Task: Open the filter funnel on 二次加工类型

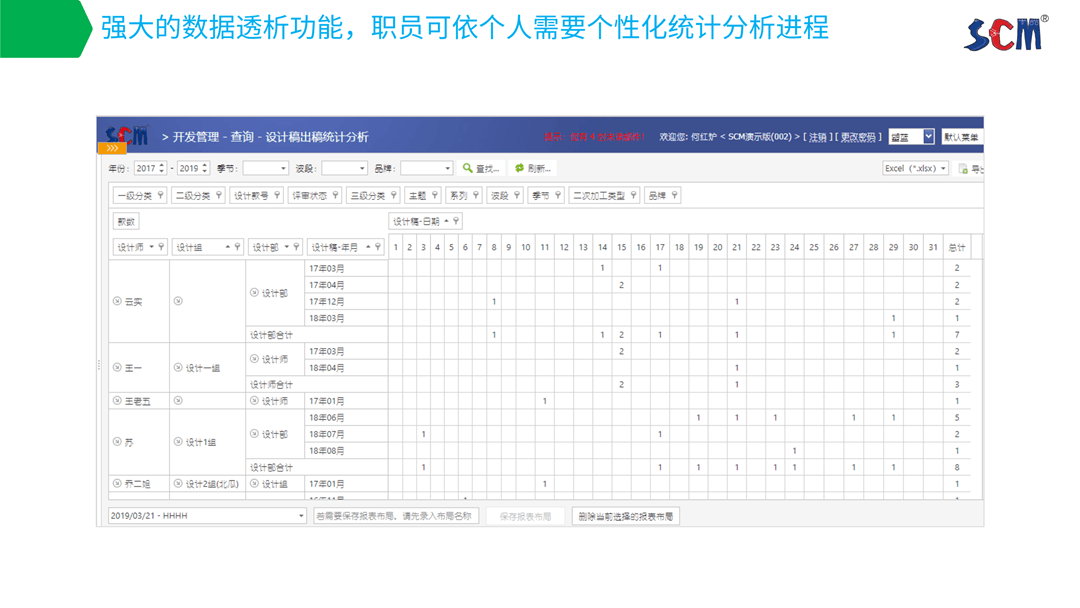Action: pos(633,194)
